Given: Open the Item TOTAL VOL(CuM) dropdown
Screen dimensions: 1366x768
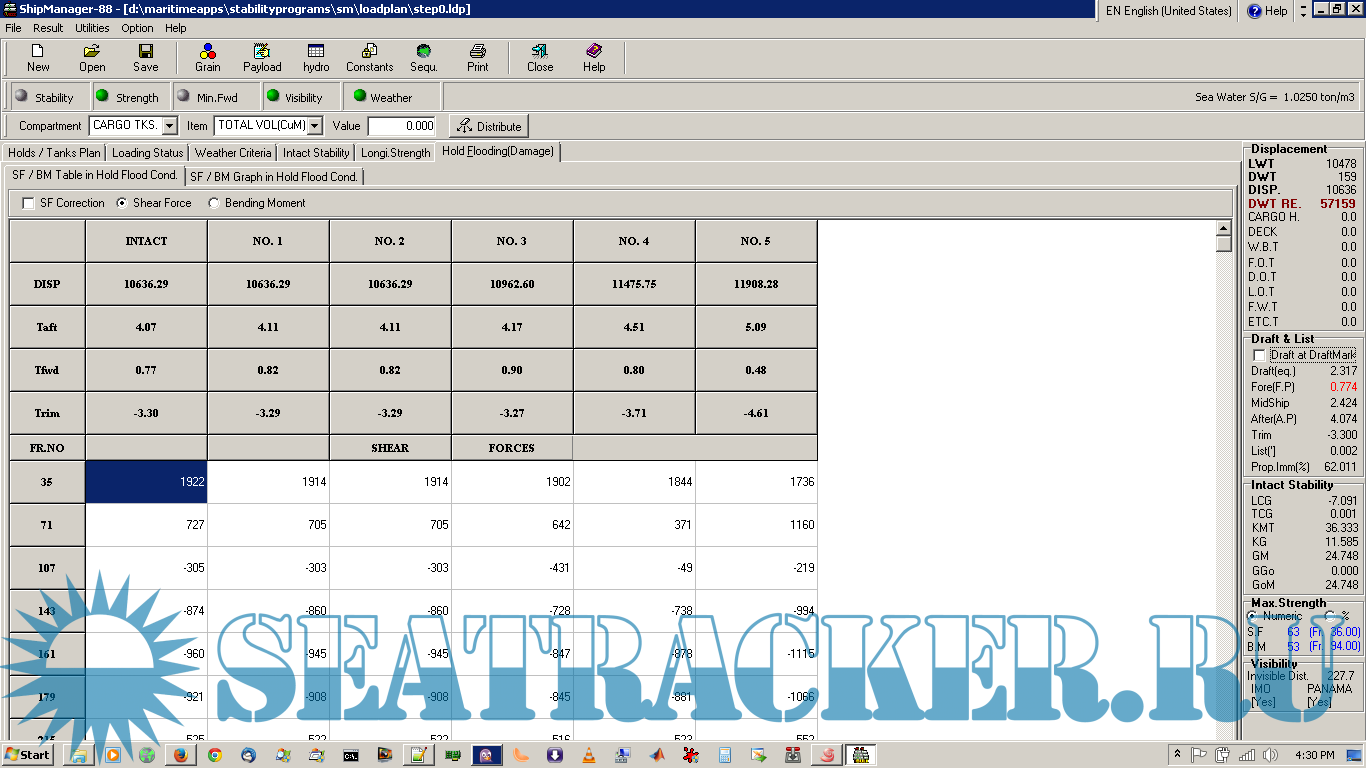Looking at the screenshot, I should point(315,126).
